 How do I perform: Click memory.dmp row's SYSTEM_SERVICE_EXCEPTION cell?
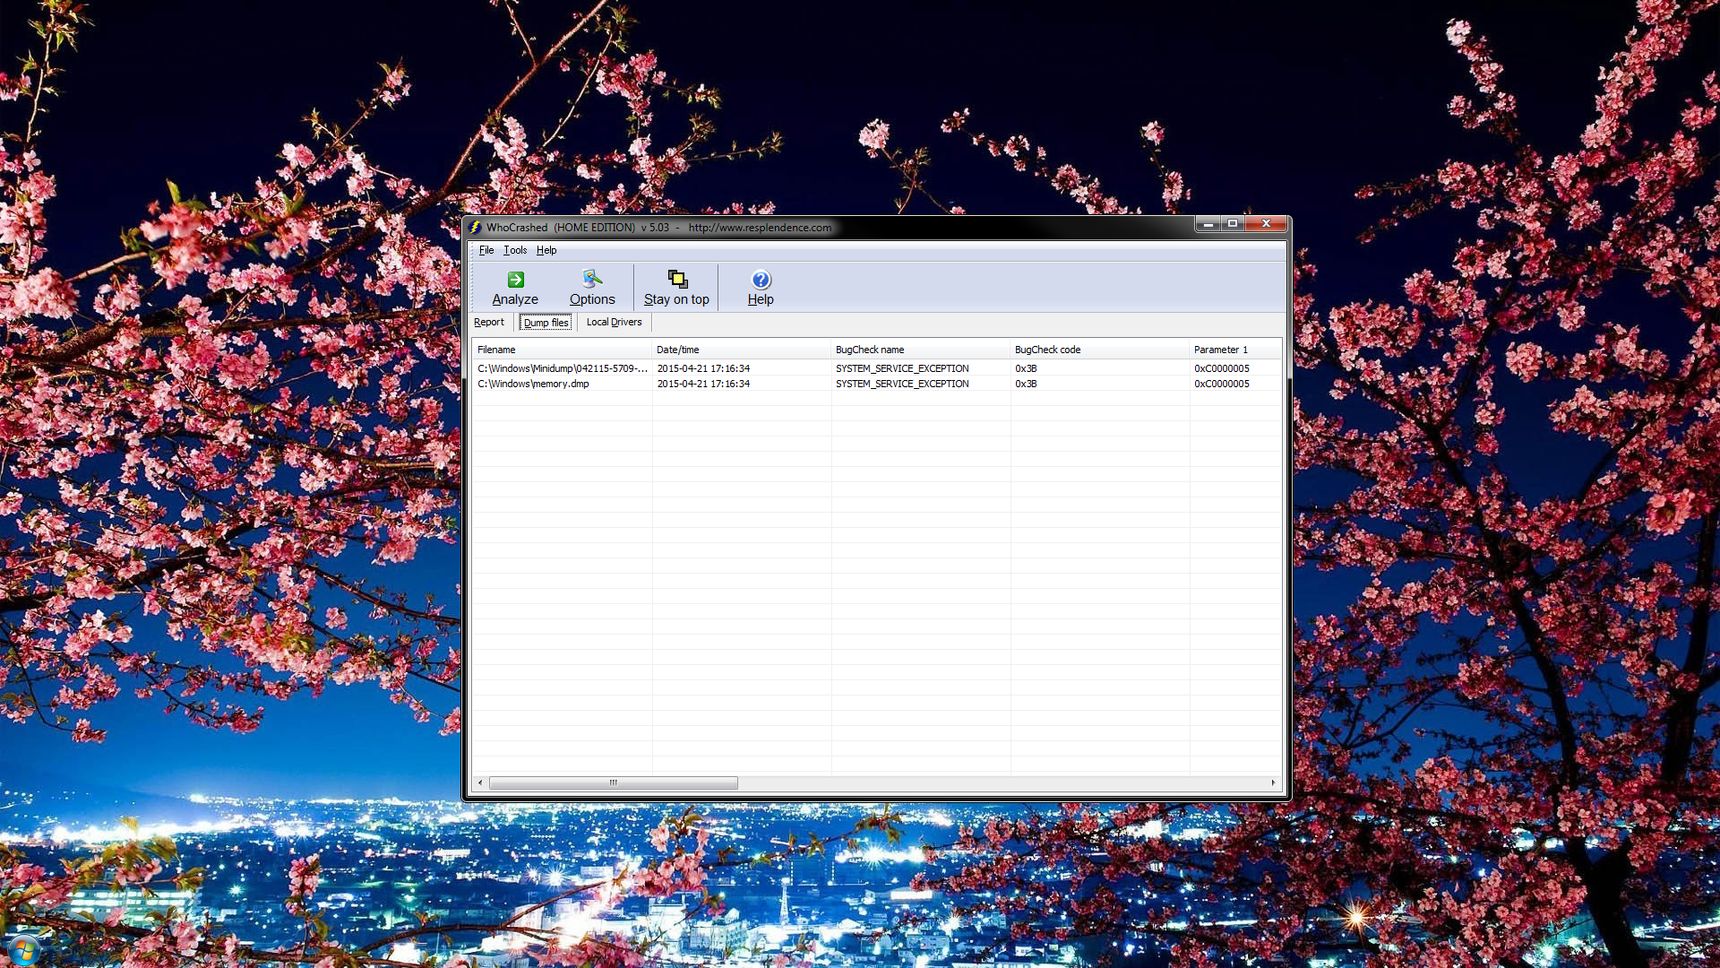[902, 384]
